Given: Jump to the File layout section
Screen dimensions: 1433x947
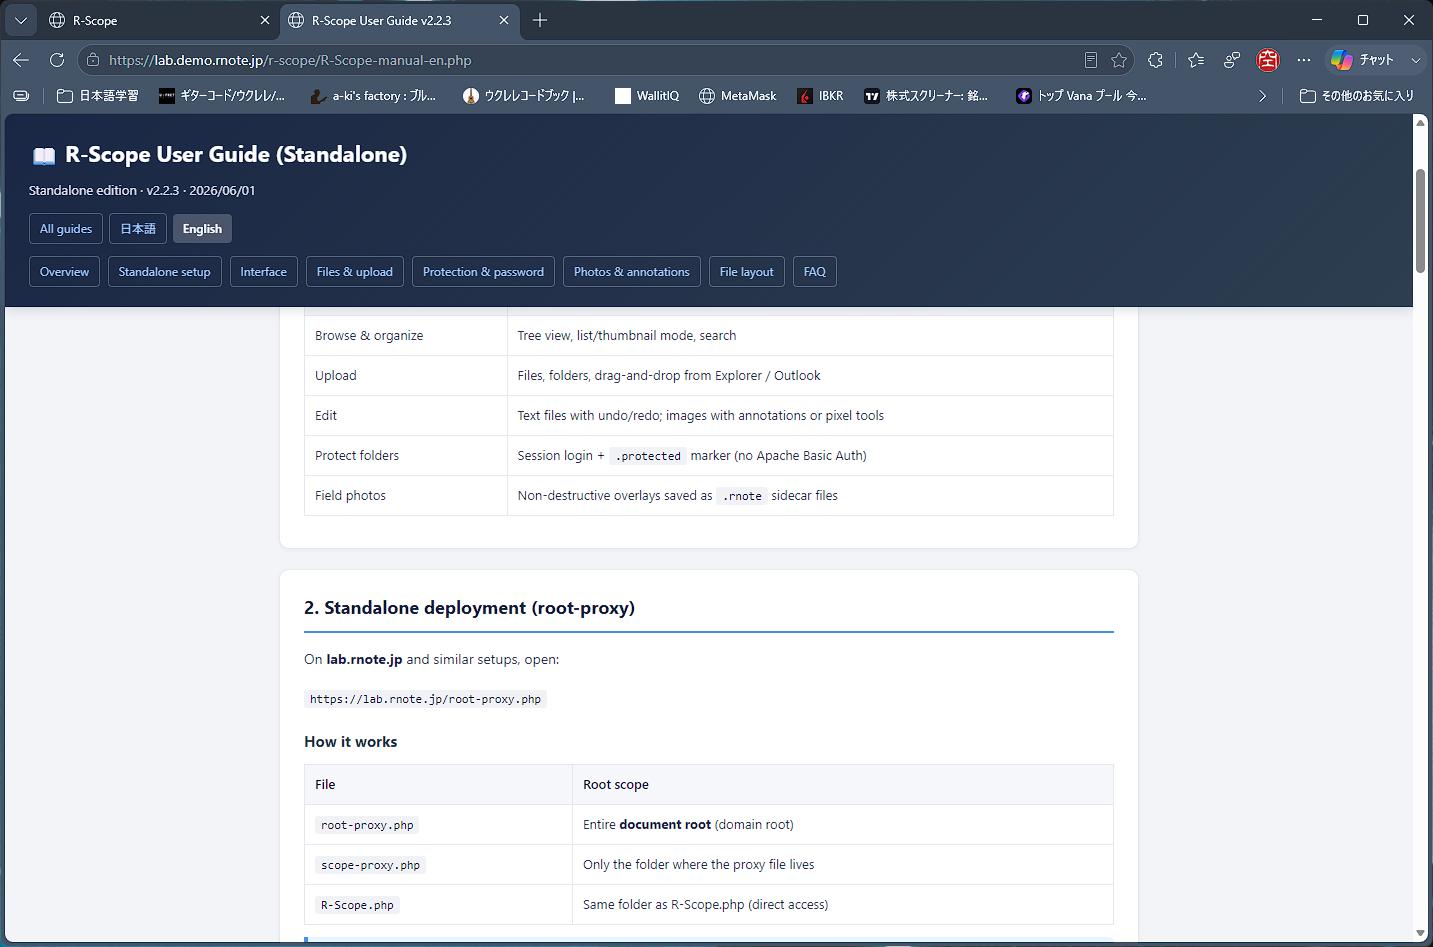Looking at the screenshot, I should click(747, 272).
